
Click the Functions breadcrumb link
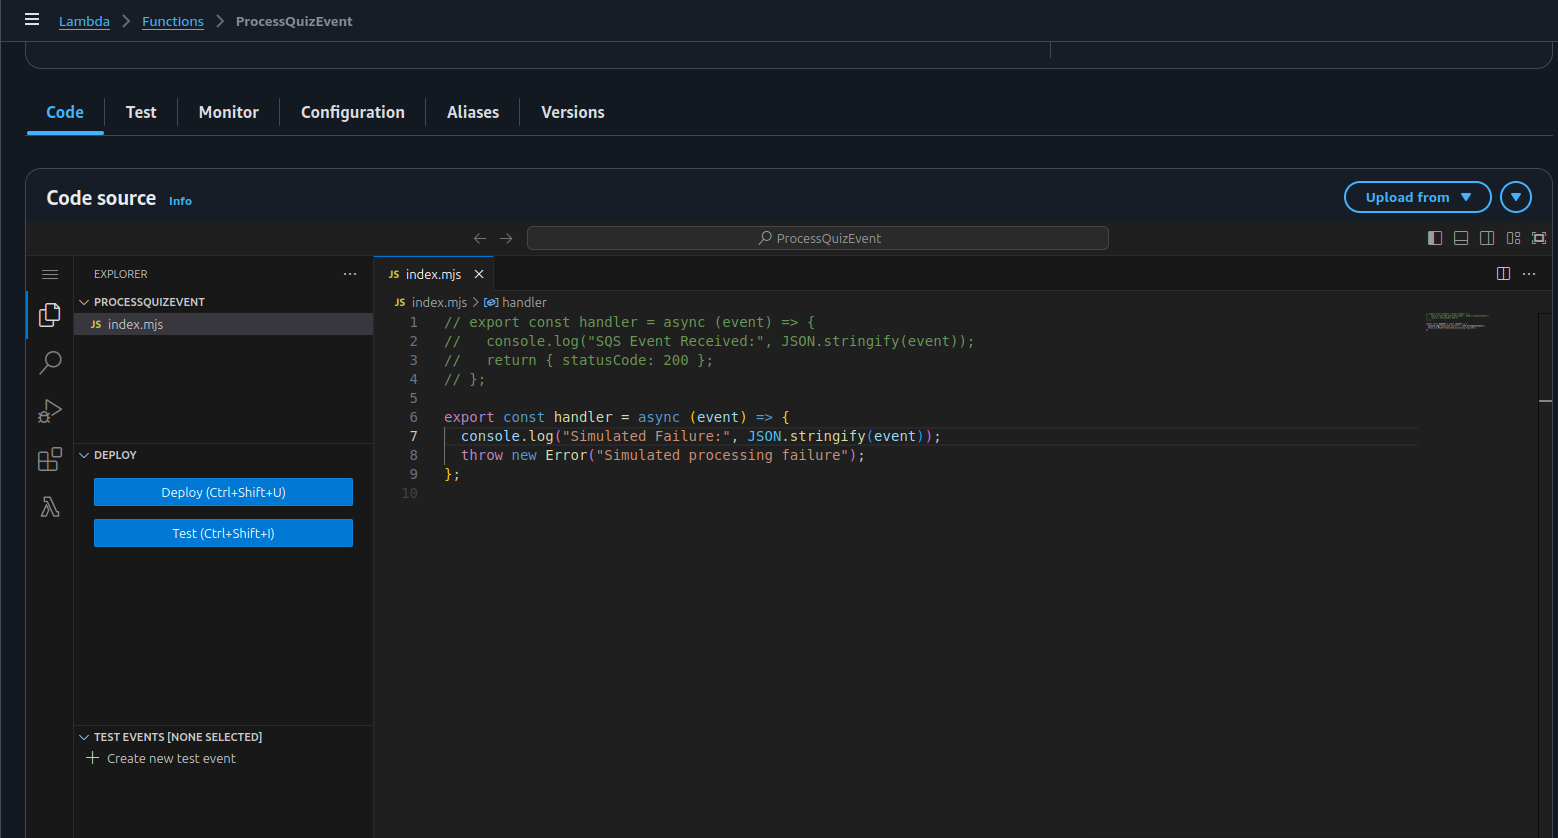pos(172,21)
